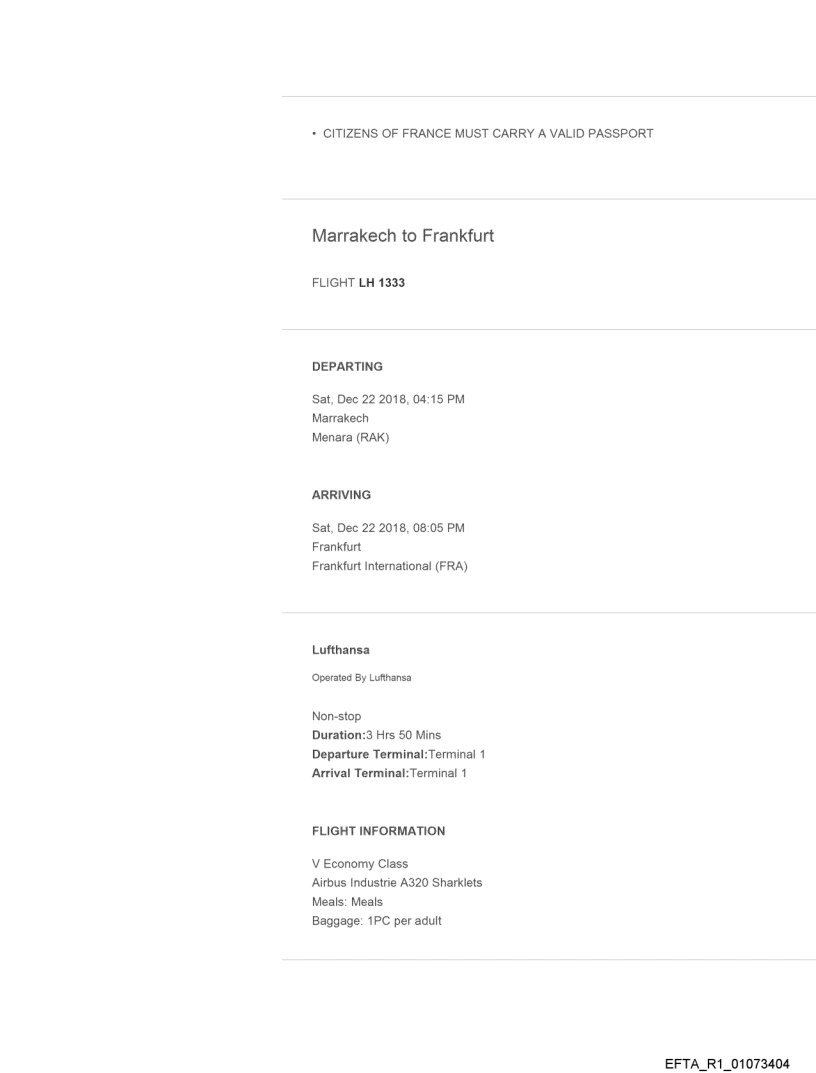Click the Operated By Lufthansa line

[x=362, y=679]
